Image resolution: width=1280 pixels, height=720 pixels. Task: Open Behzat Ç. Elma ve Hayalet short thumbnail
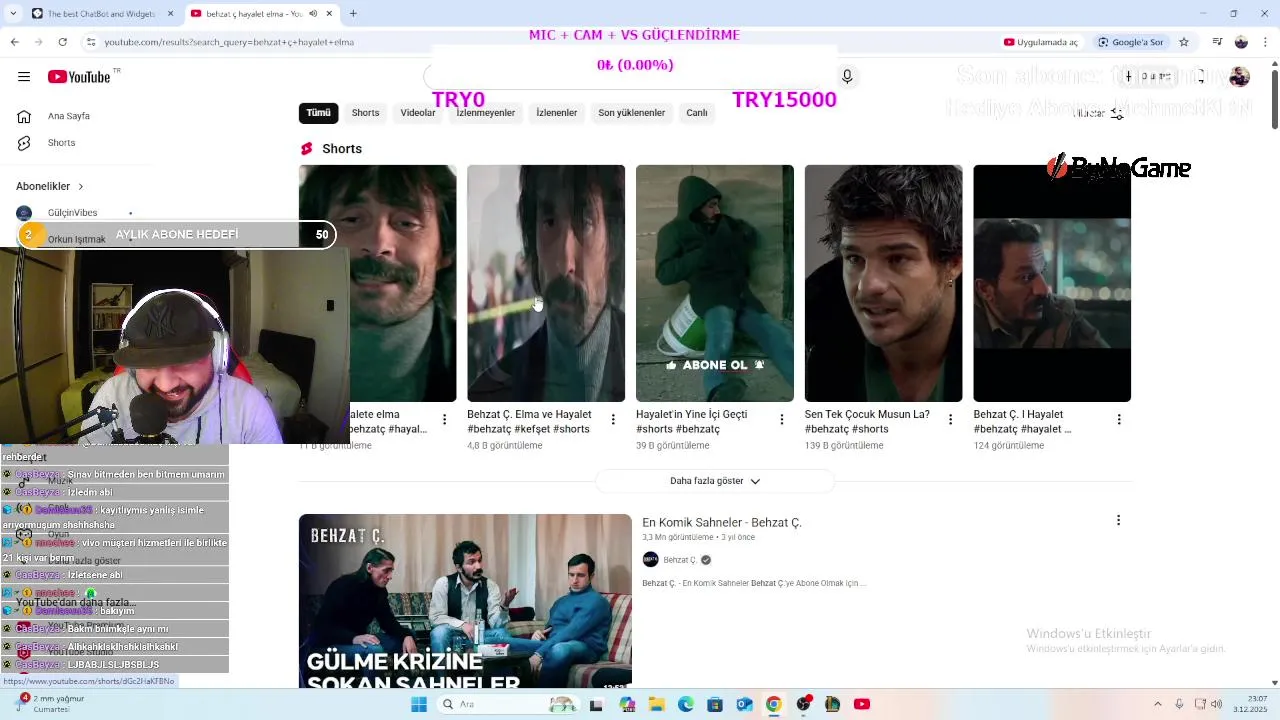[x=546, y=283]
